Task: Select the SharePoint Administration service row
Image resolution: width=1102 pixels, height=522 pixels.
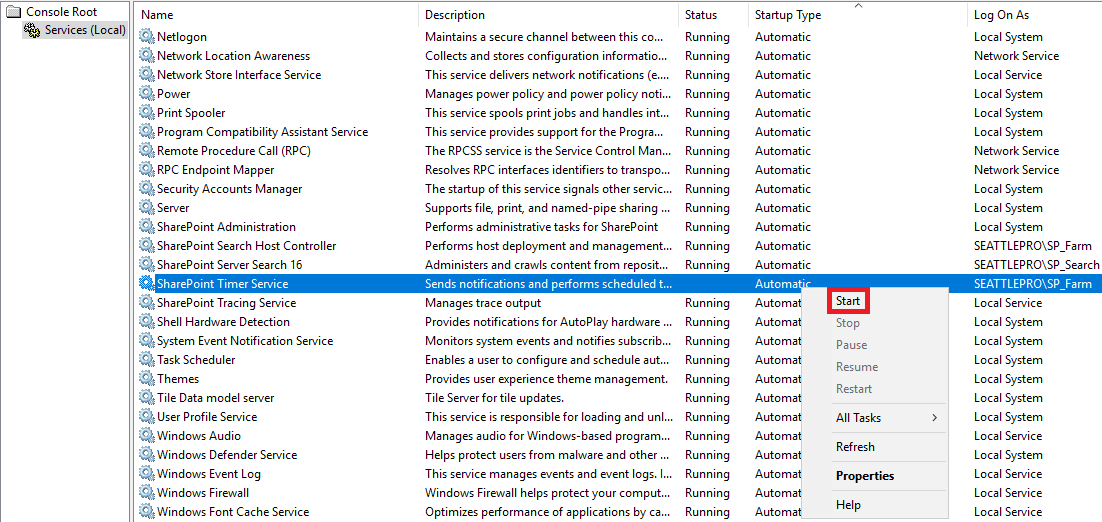Action: point(226,227)
